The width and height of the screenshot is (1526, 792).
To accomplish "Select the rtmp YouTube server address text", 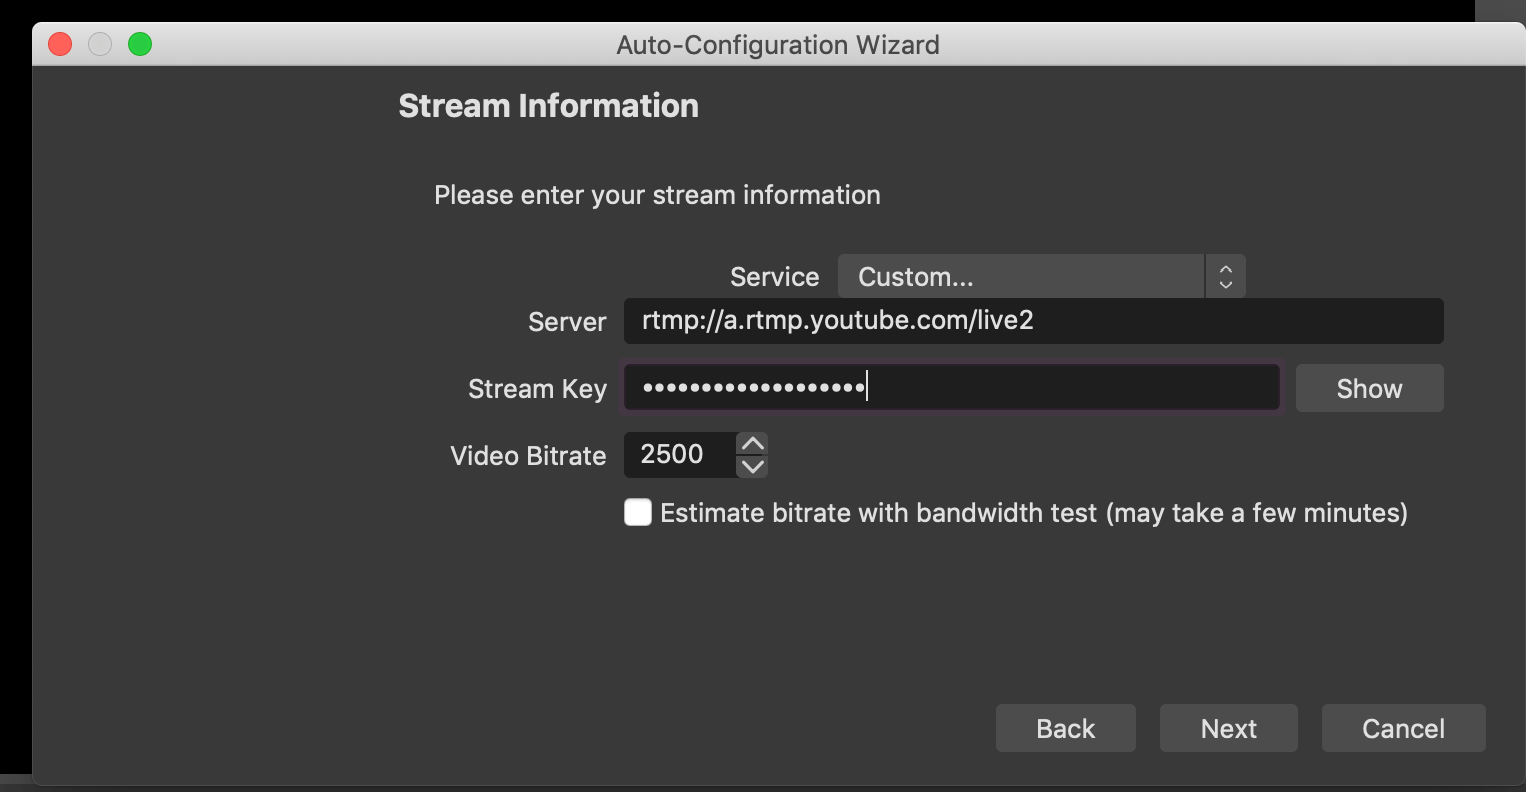I will pyautogui.click(x=1034, y=321).
